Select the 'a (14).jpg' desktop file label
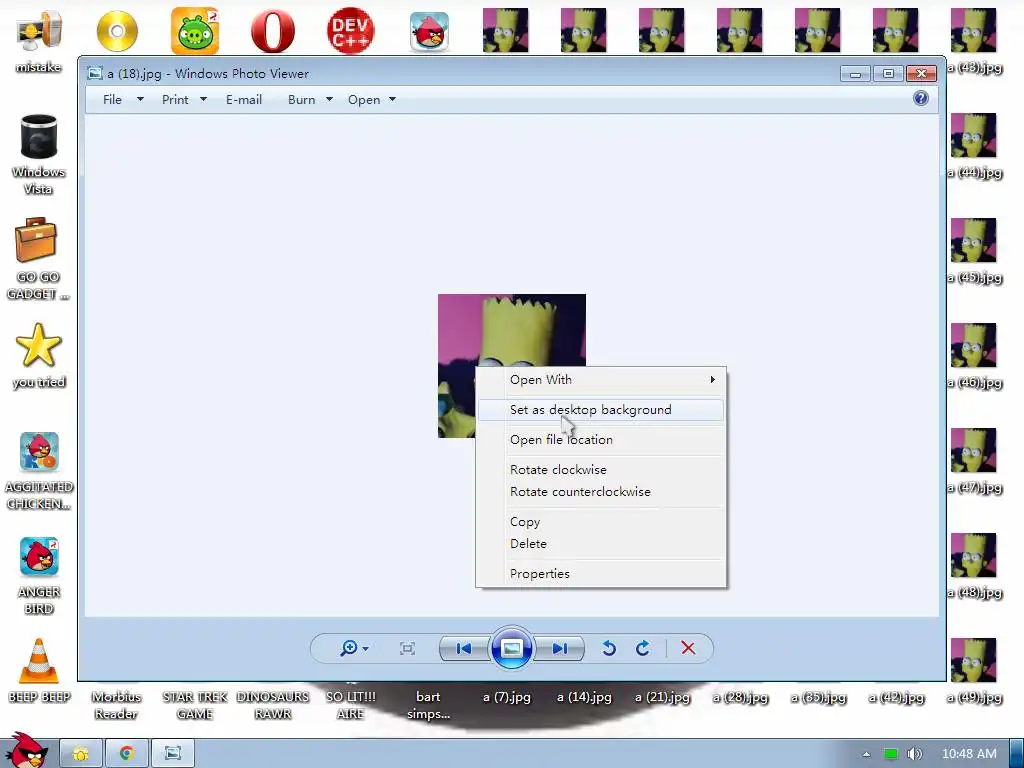The height and width of the screenshot is (768, 1024). (x=584, y=697)
